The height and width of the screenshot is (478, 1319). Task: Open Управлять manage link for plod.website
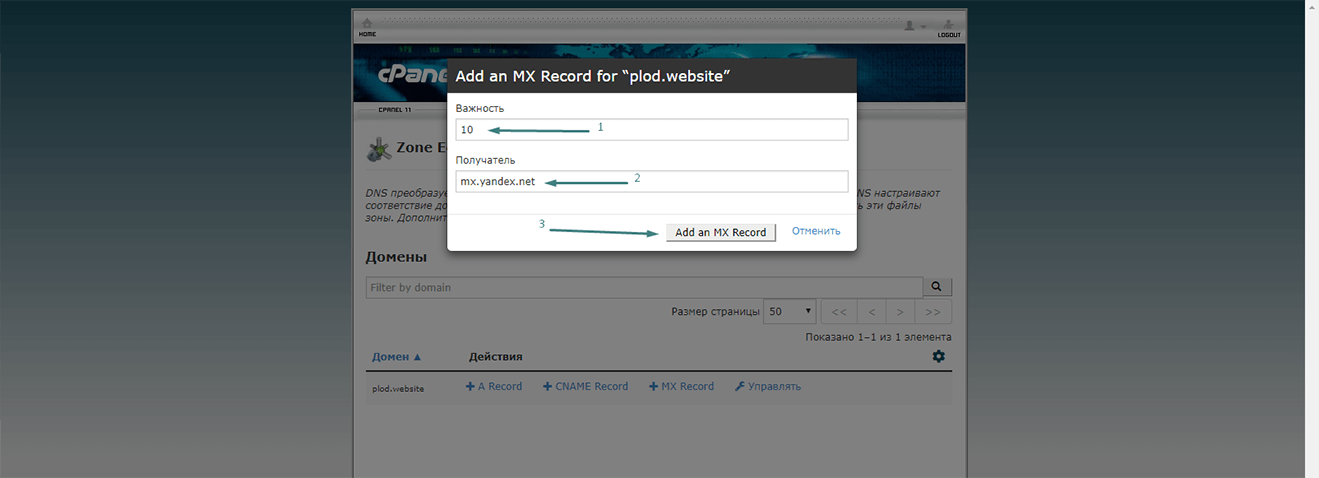click(x=767, y=386)
